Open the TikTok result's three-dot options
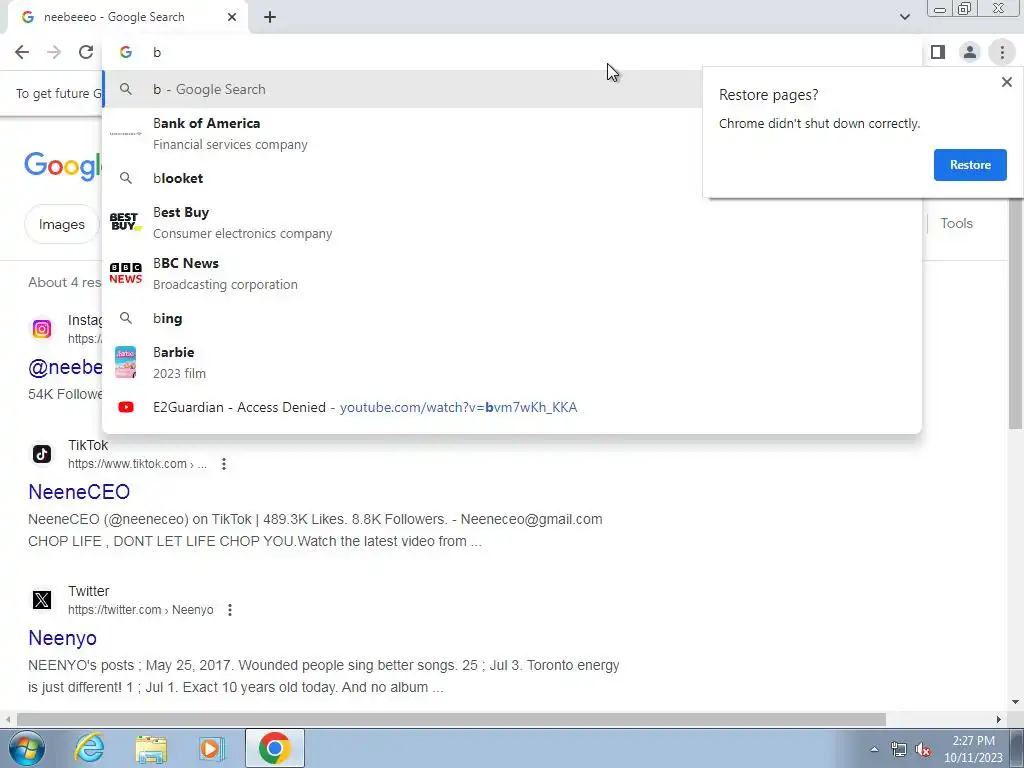This screenshot has width=1024, height=768. click(224, 464)
